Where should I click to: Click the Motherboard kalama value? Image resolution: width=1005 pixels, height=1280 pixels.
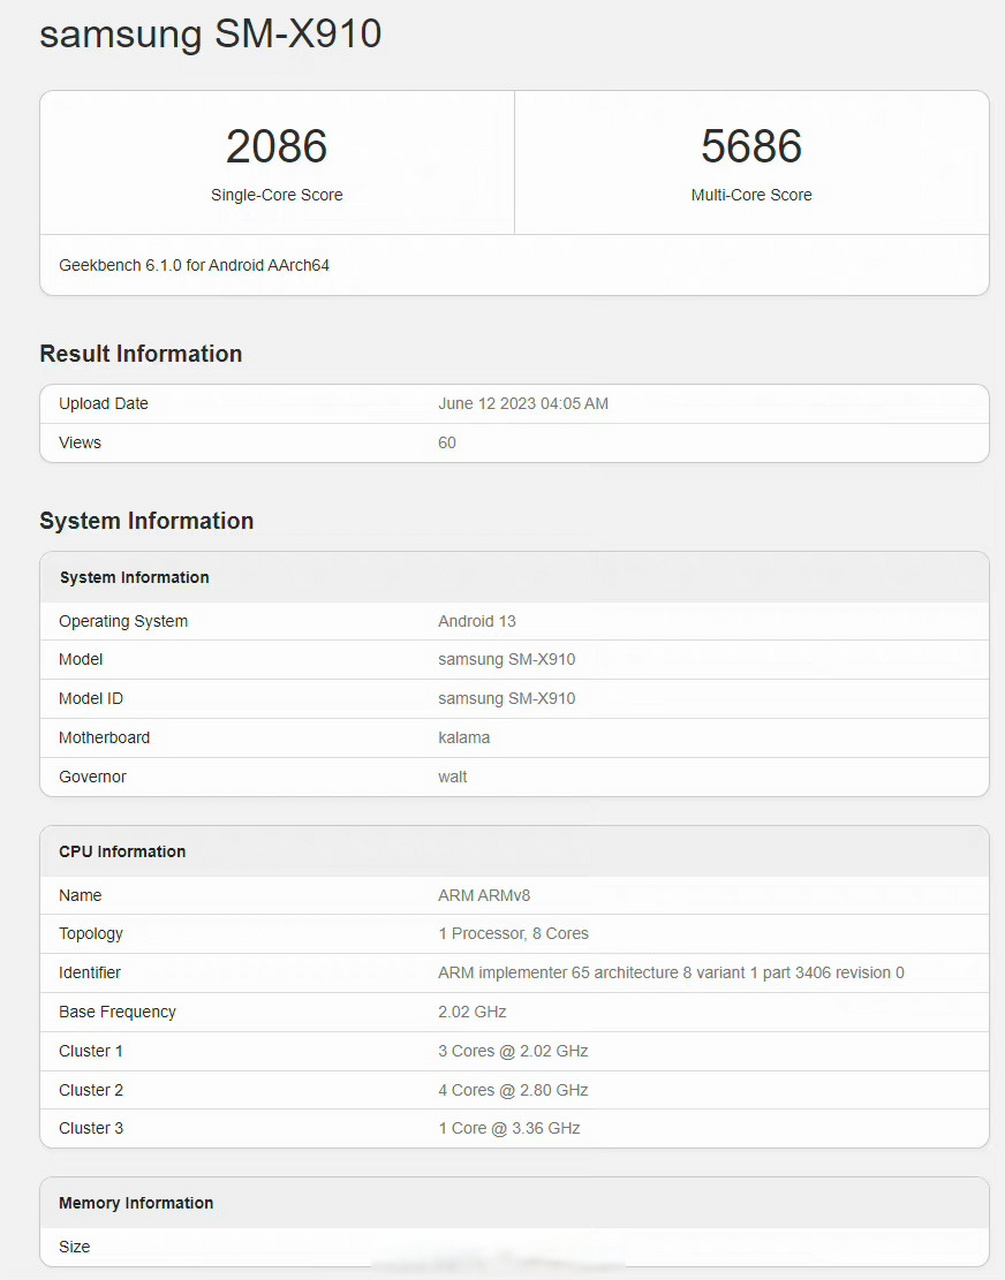pyautogui.click(x=464, y=737)
